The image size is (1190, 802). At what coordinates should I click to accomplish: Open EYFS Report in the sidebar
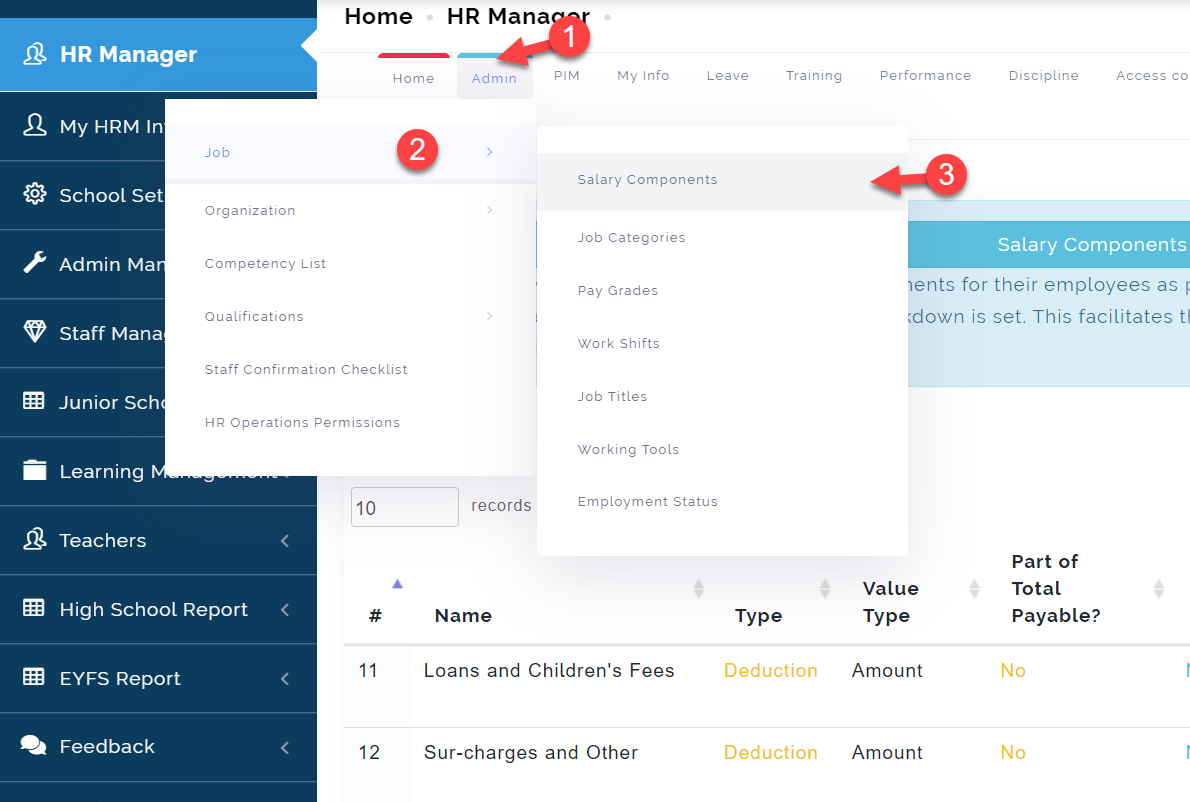tap(158, 678)
